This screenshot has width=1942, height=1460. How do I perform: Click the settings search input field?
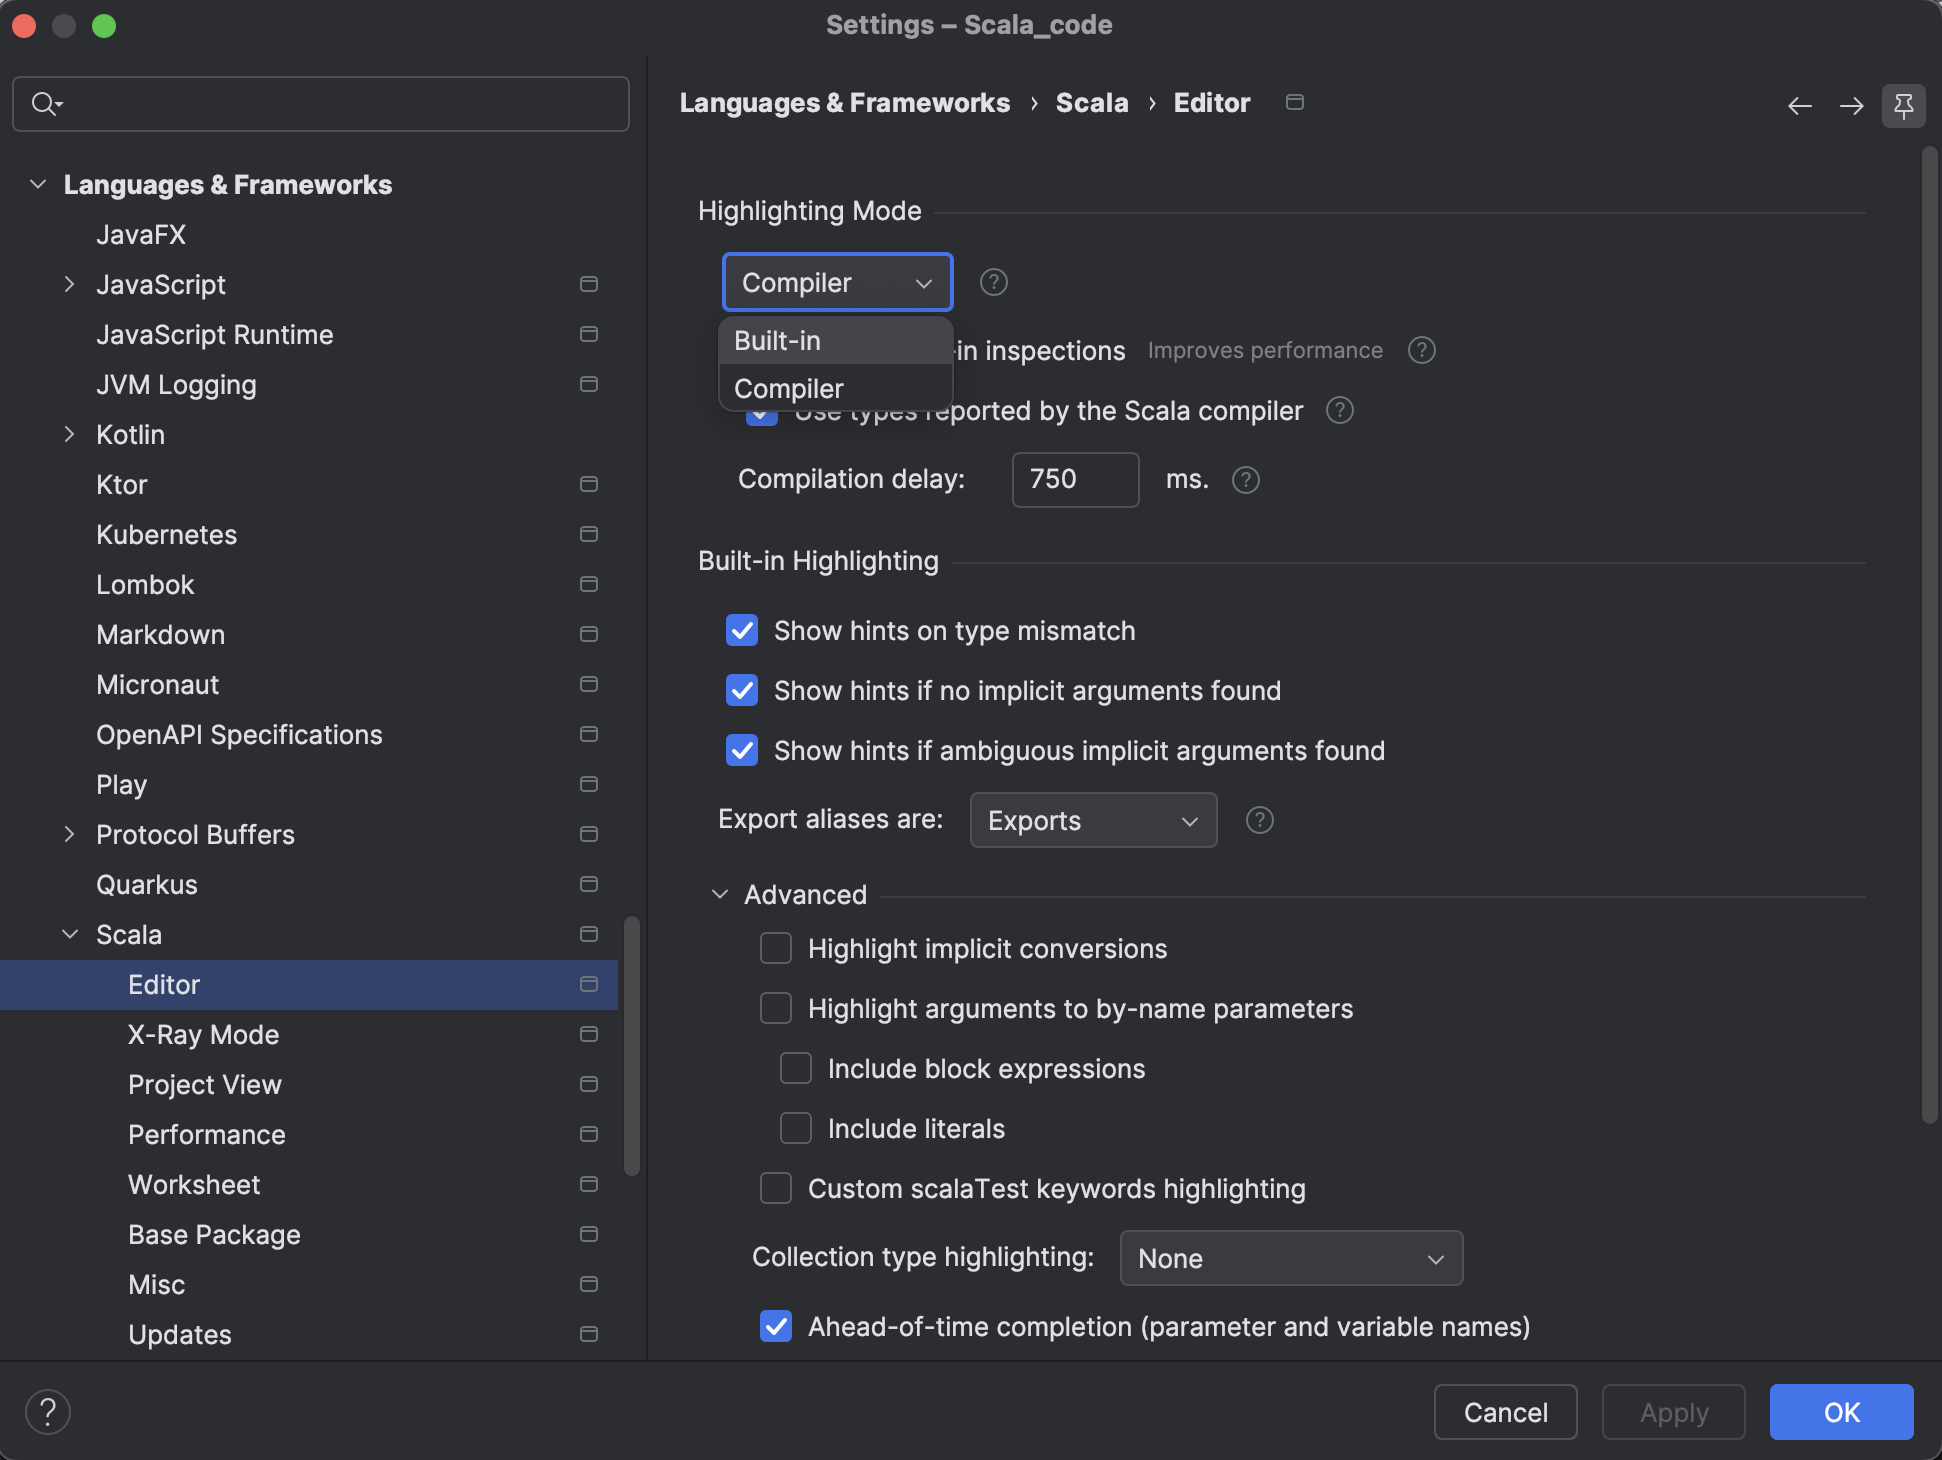[321, 104]
